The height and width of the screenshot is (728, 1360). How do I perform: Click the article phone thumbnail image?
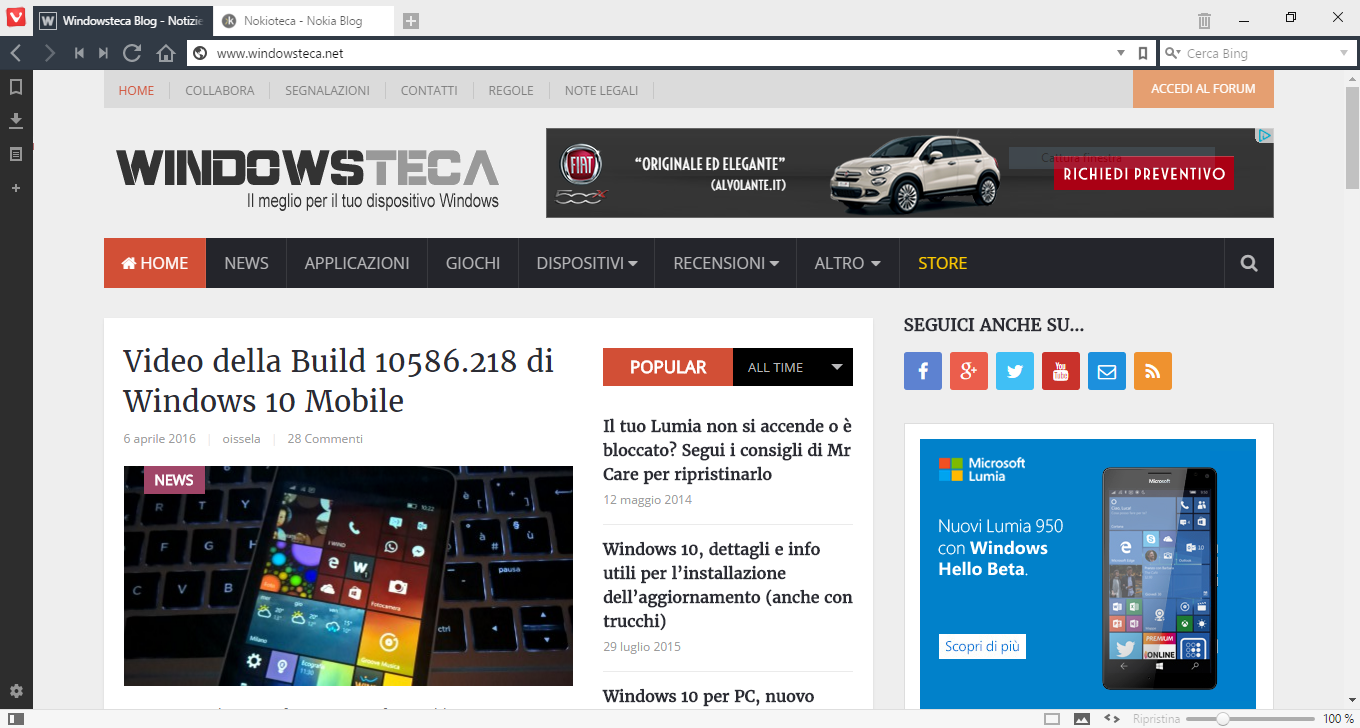[348, 576]
